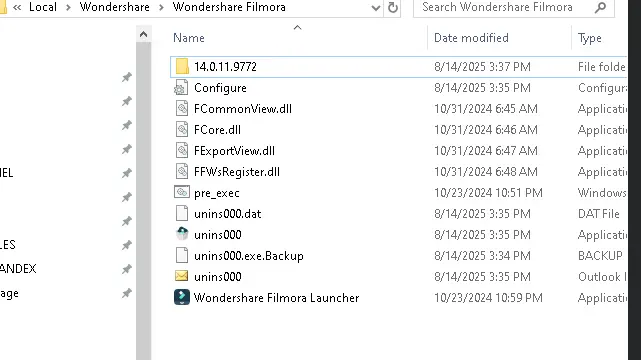
Task: Click the Configure settings file icon
Action: (x=182, y=88)
